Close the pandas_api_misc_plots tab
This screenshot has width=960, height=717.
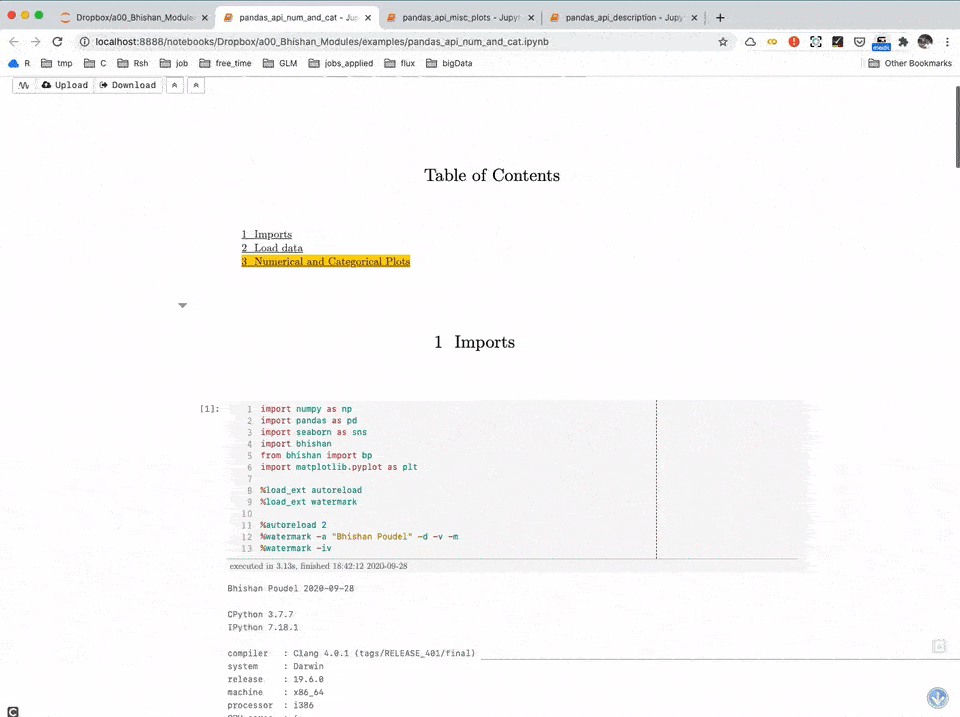pyautogui.click(x=531, y=18)
